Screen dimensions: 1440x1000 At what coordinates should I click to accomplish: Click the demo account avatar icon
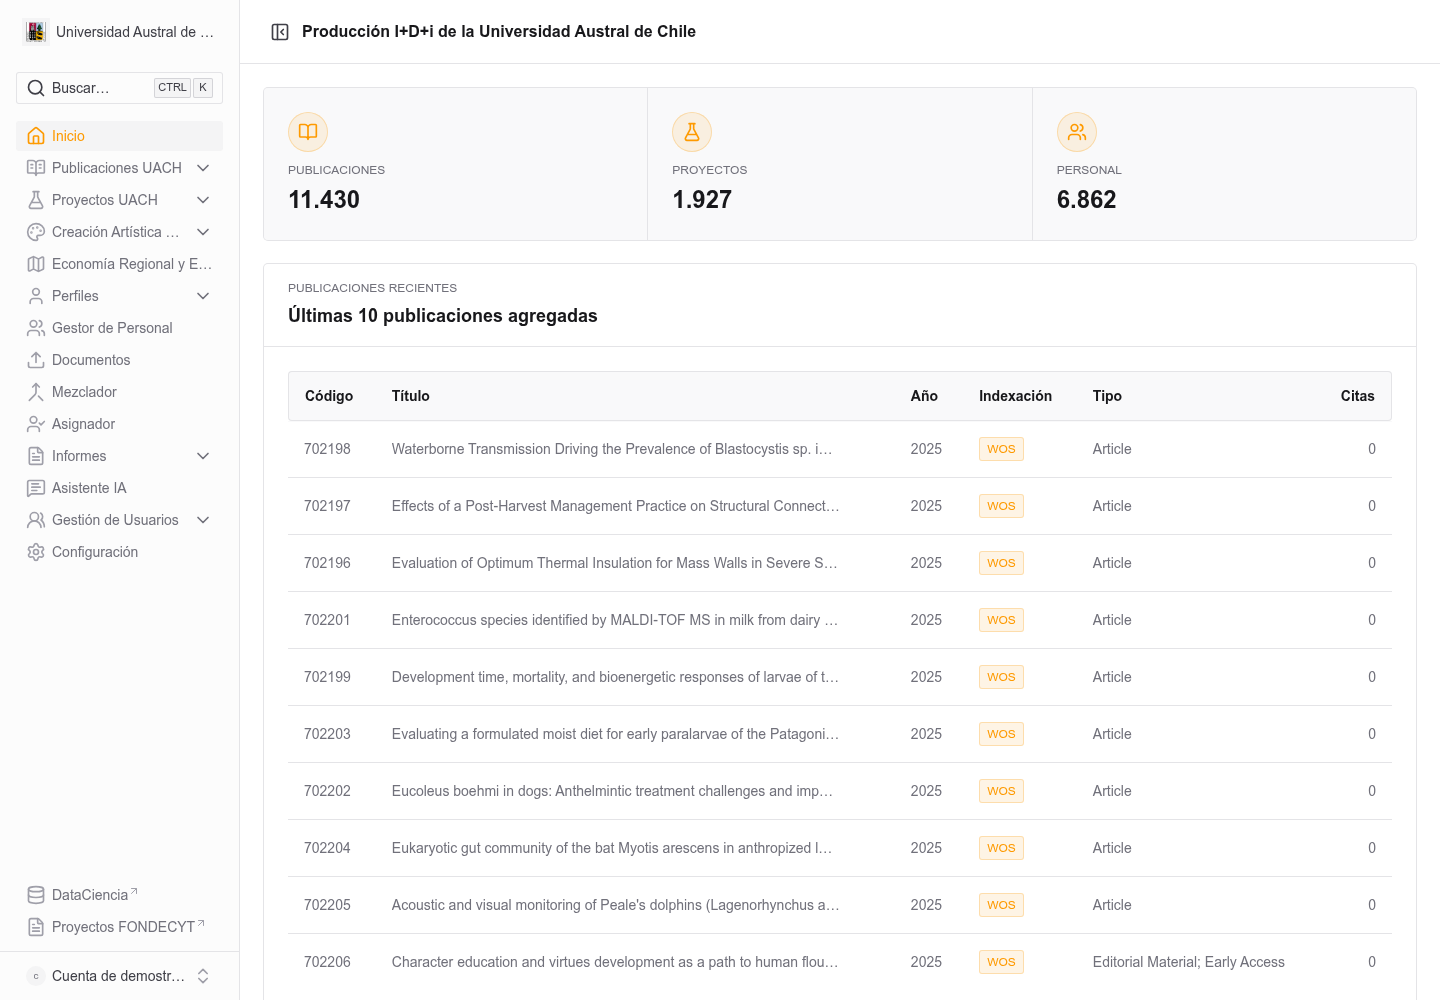36,976
